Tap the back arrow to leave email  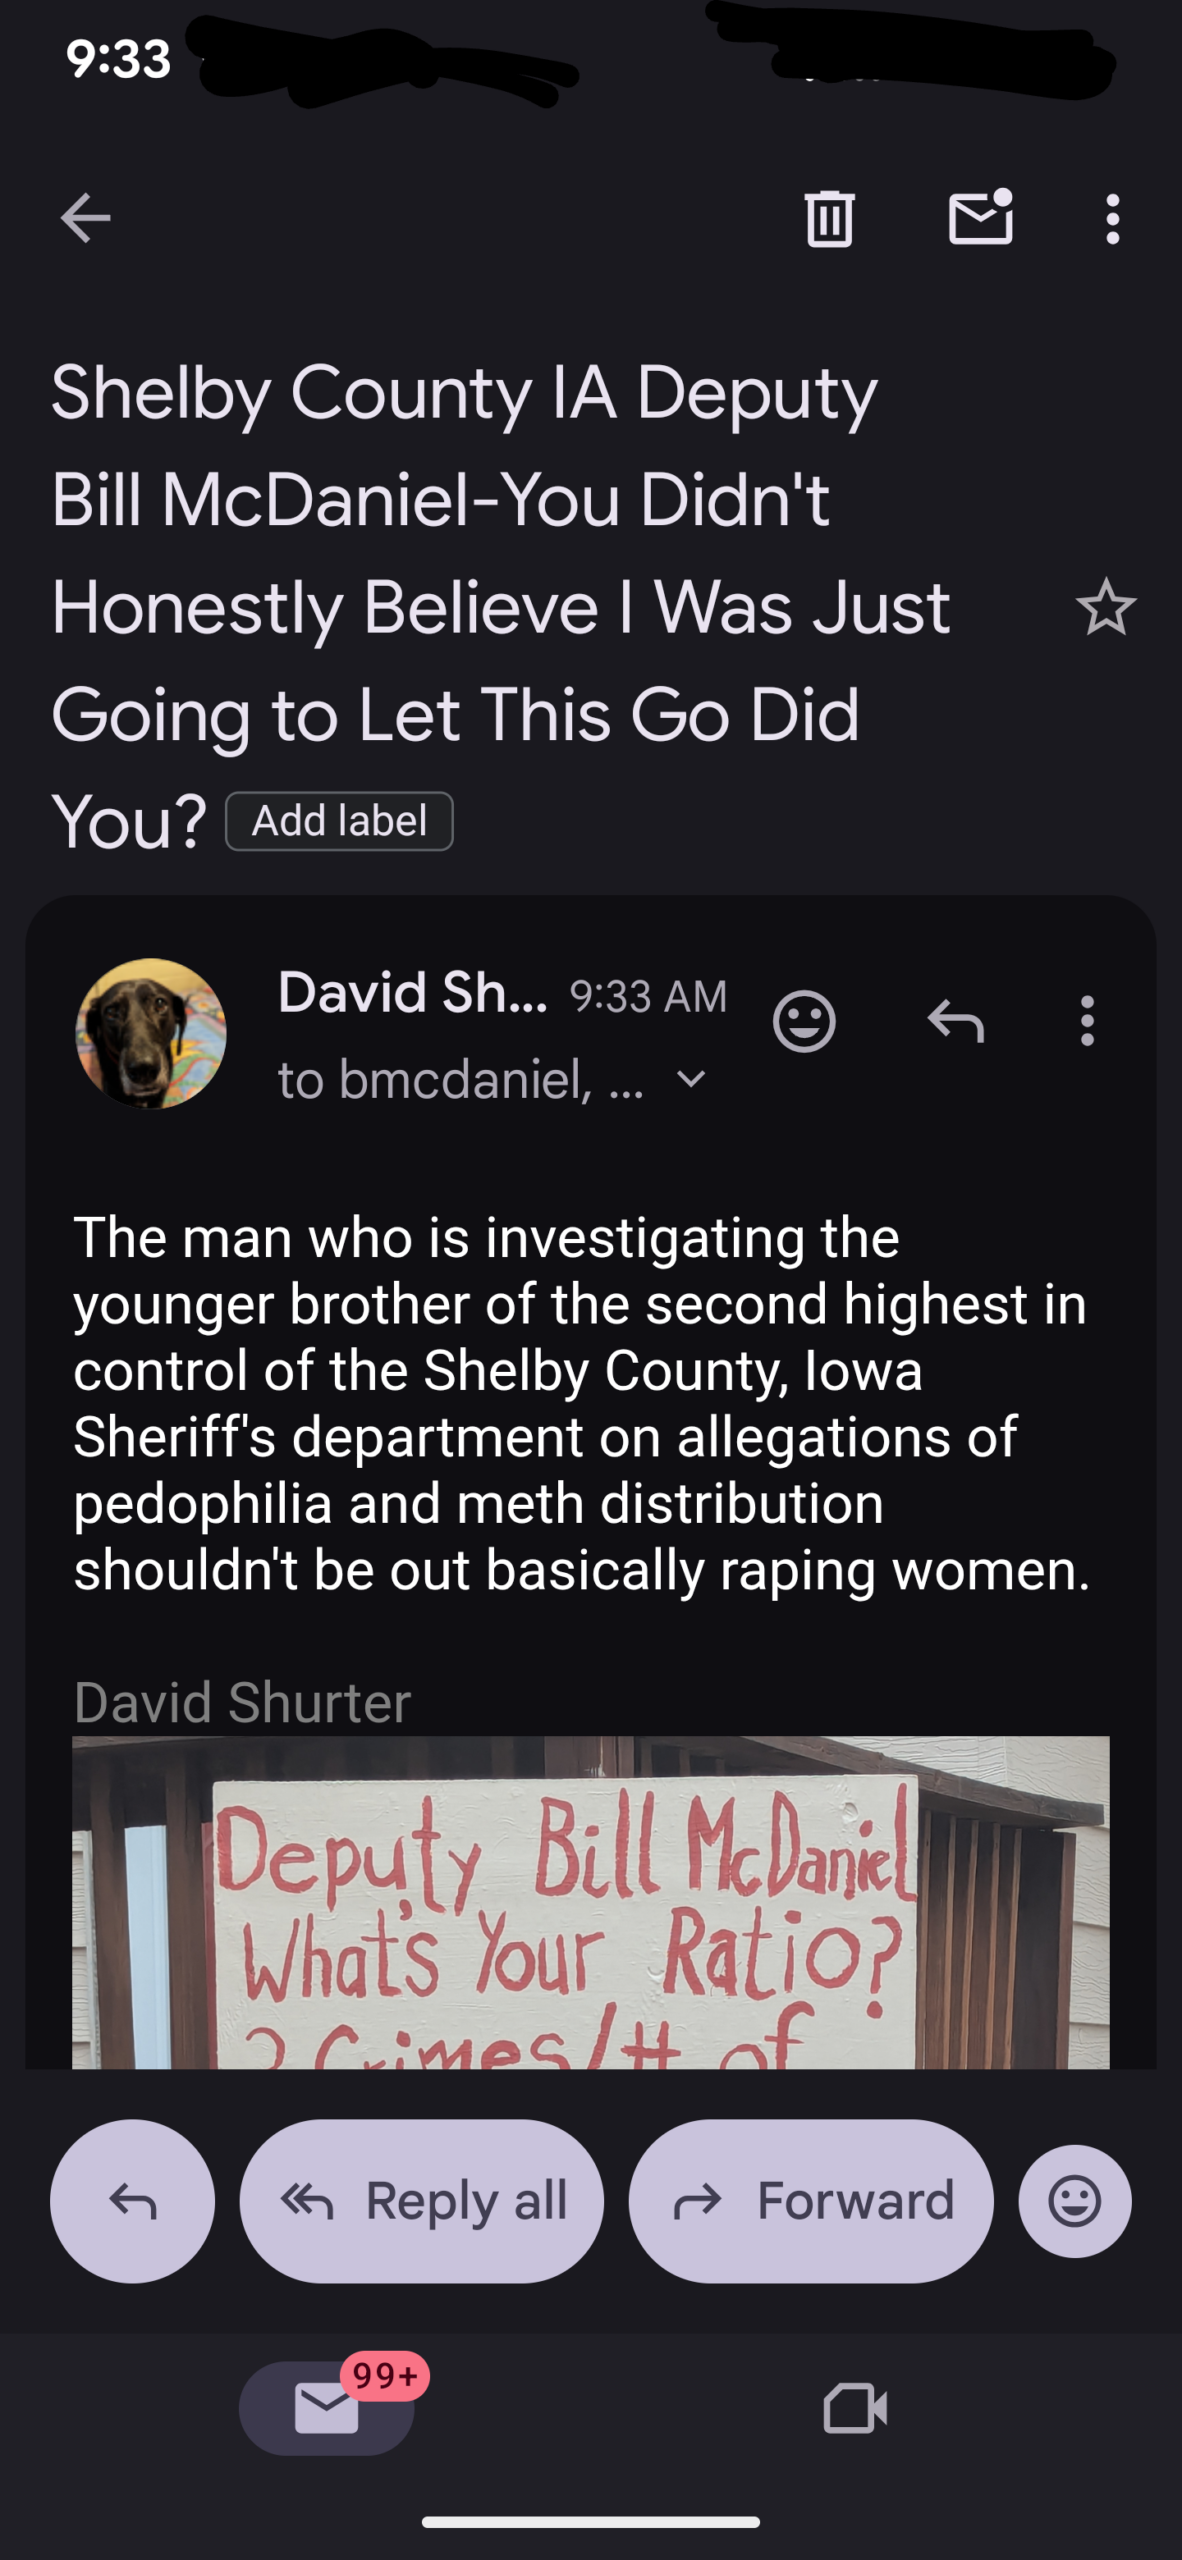click(x=85, y=218)
